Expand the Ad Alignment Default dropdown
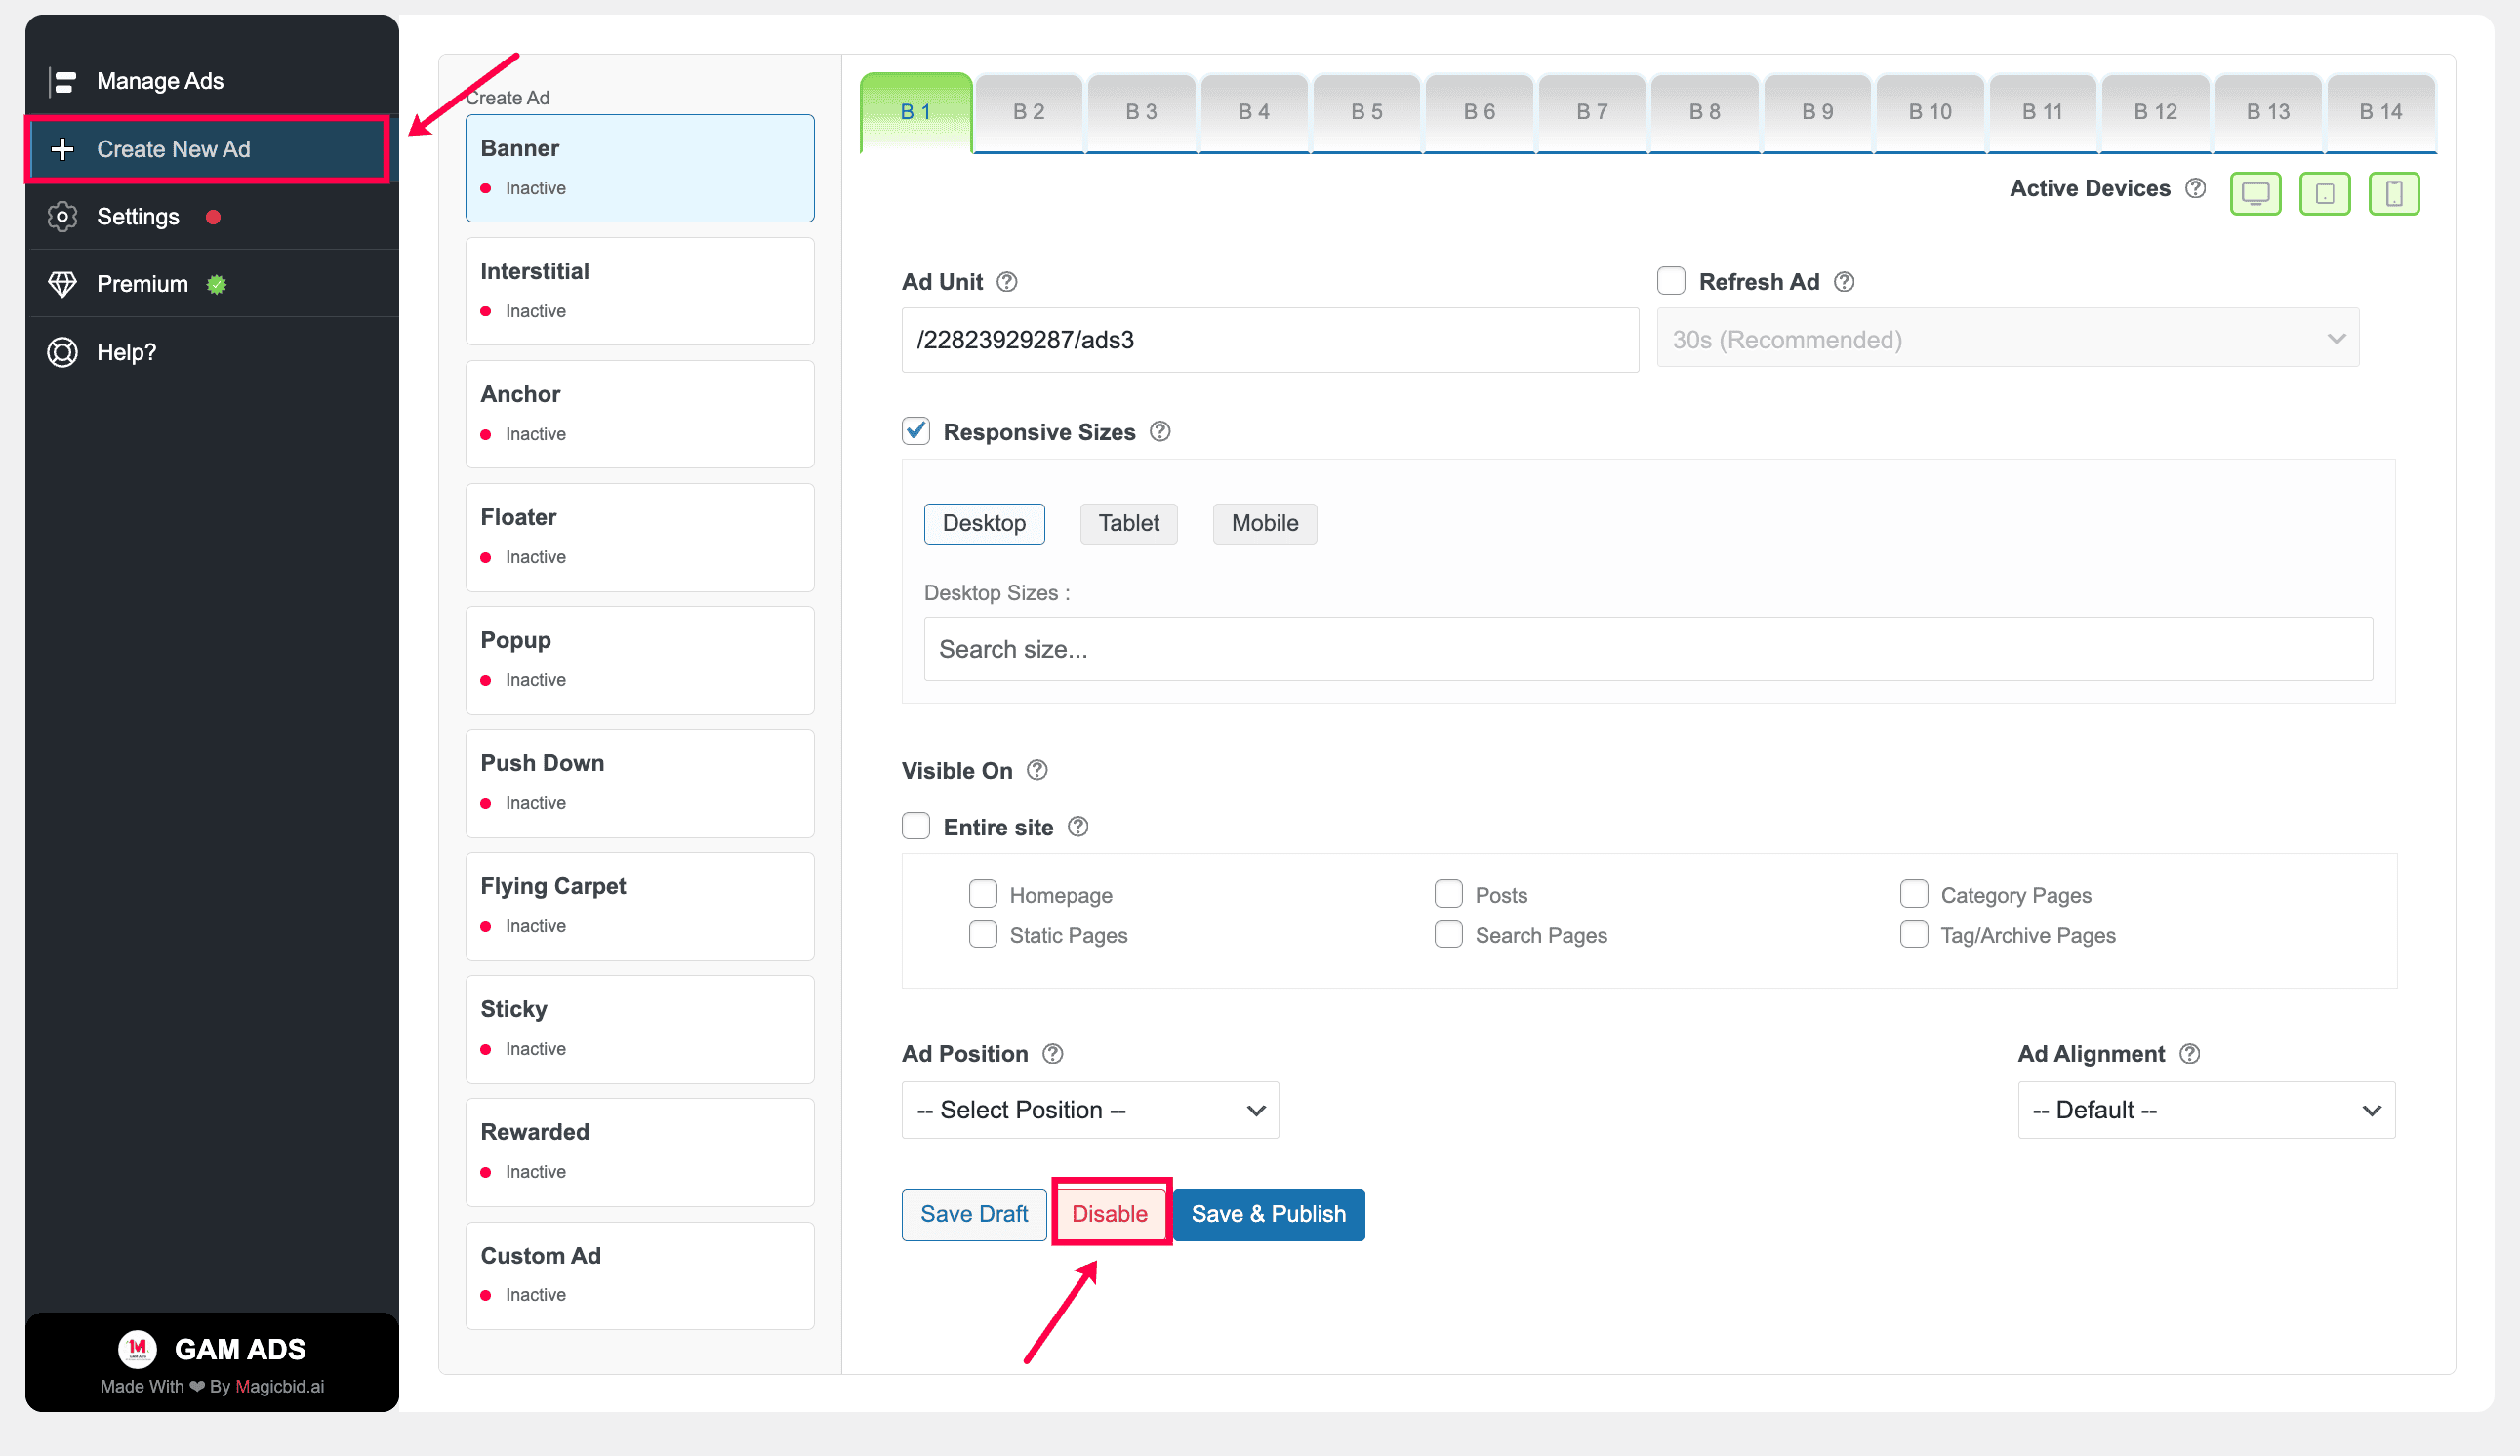Viewport: 2520px width, 1456px height. pos(2206,1110)
